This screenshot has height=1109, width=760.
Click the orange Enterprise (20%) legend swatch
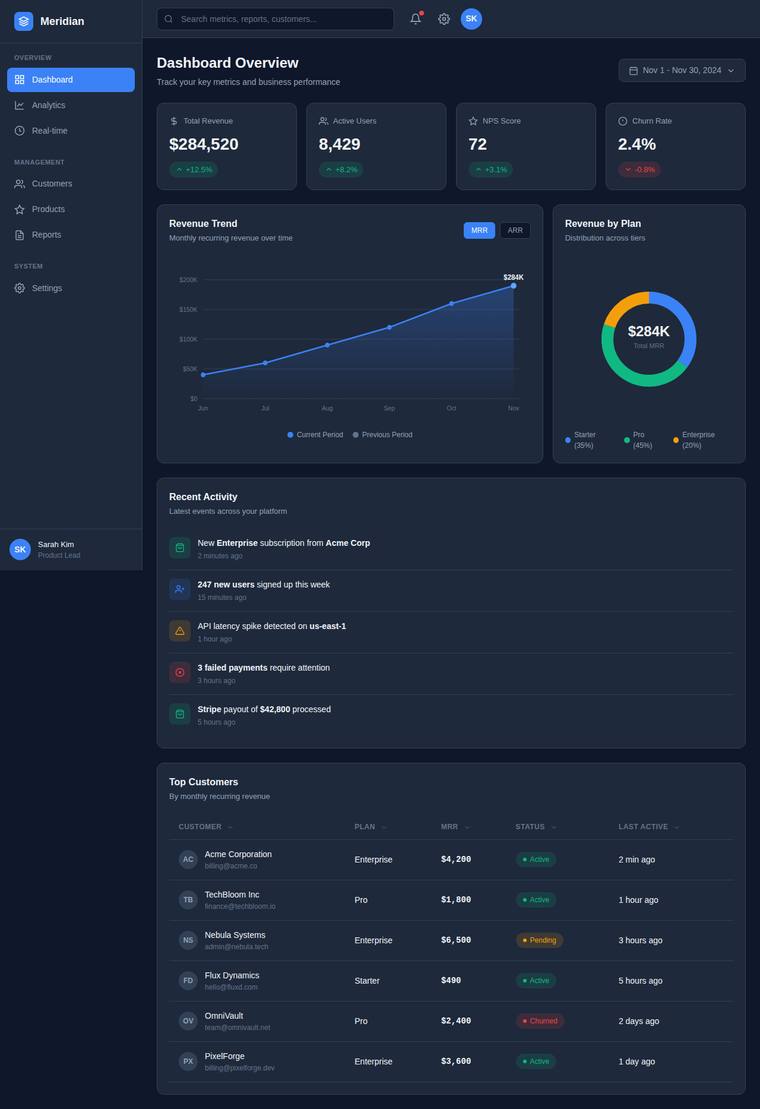click(676, 440)
